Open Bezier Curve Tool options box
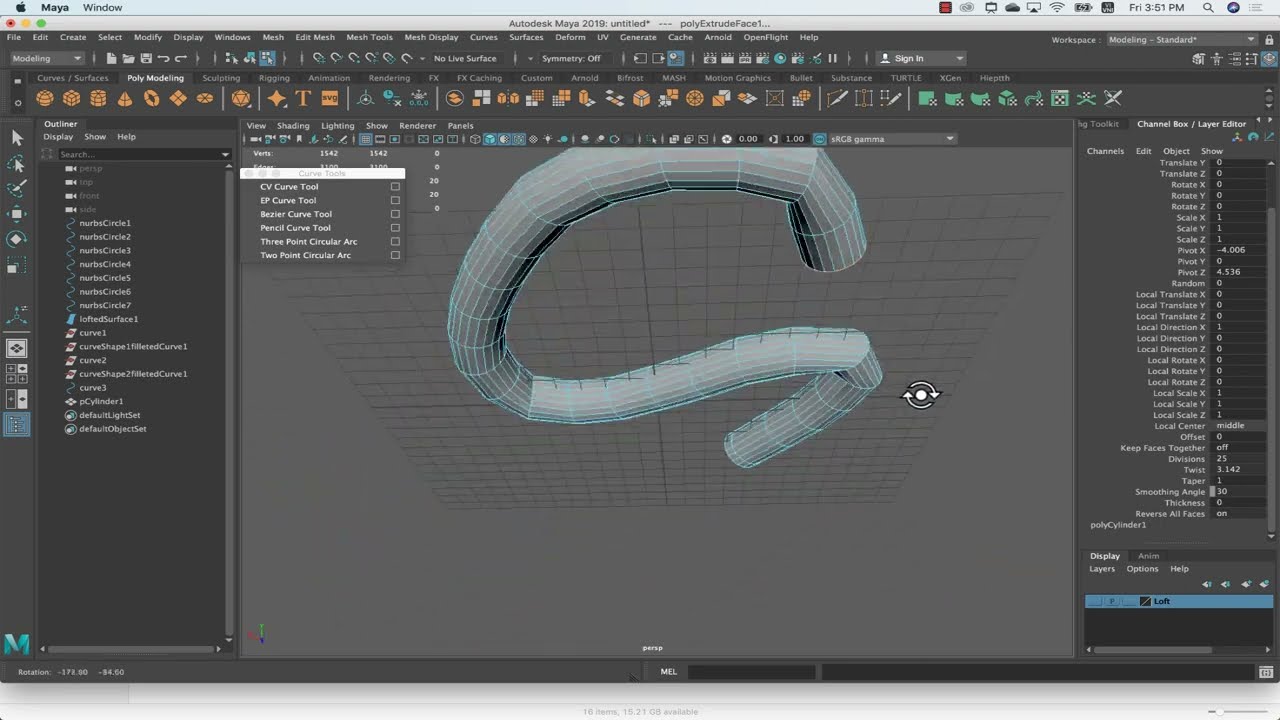This screenshot has height=720, width=1280. 395,214
